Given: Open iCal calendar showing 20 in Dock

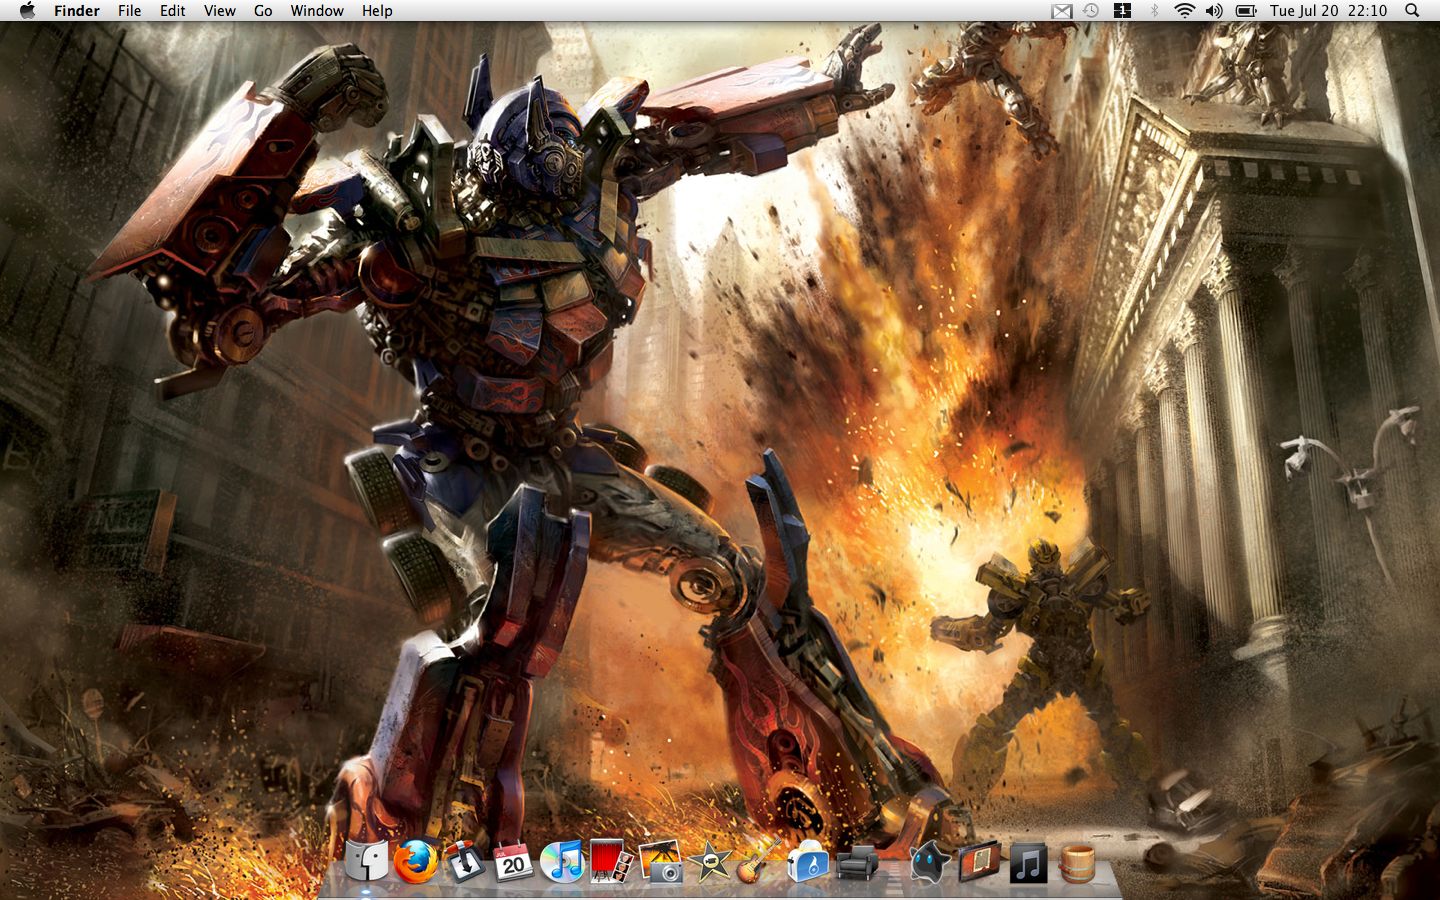Looking at the screenshot, I should click(x=514, y=861).
